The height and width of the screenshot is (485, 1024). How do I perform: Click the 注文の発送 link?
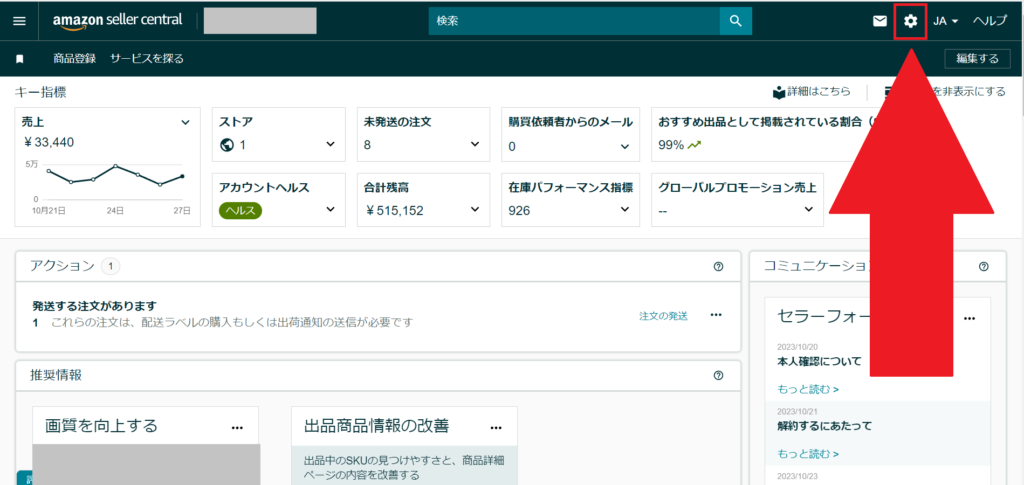(663, 316)
